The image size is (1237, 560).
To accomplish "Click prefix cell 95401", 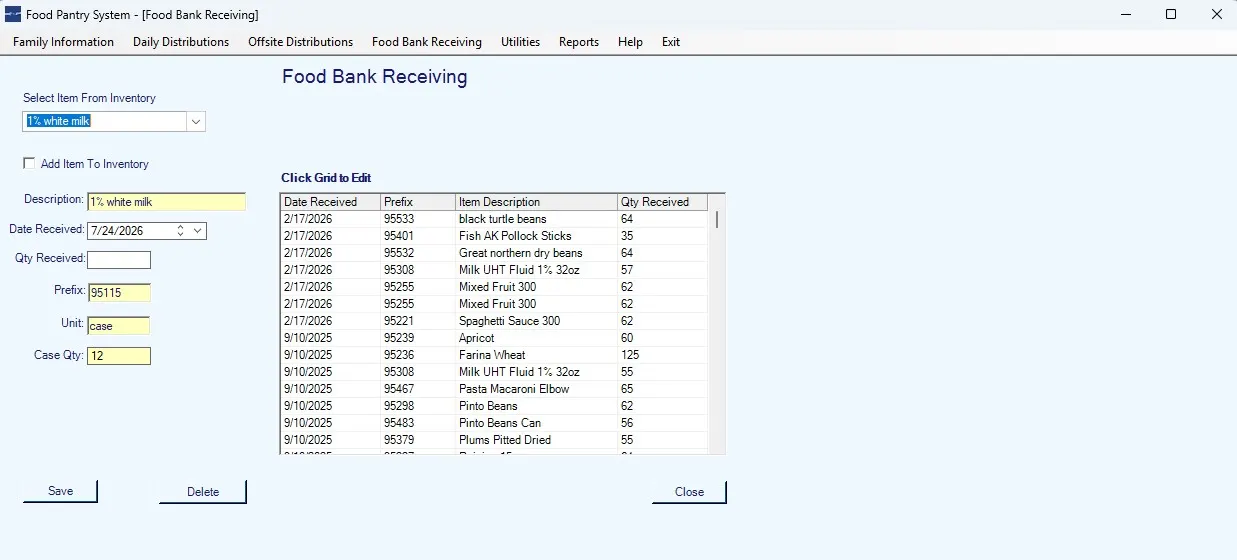I will point(418,236).
